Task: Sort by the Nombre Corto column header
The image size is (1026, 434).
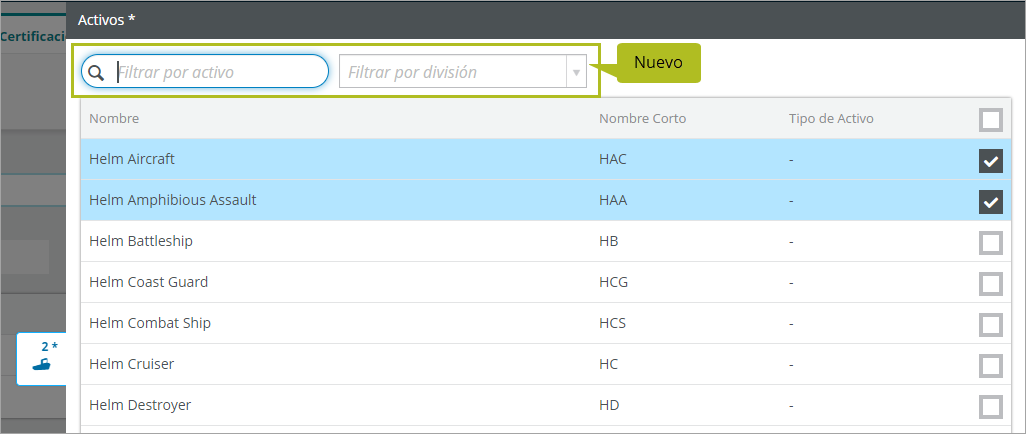Action: click(x=643, y=118)
